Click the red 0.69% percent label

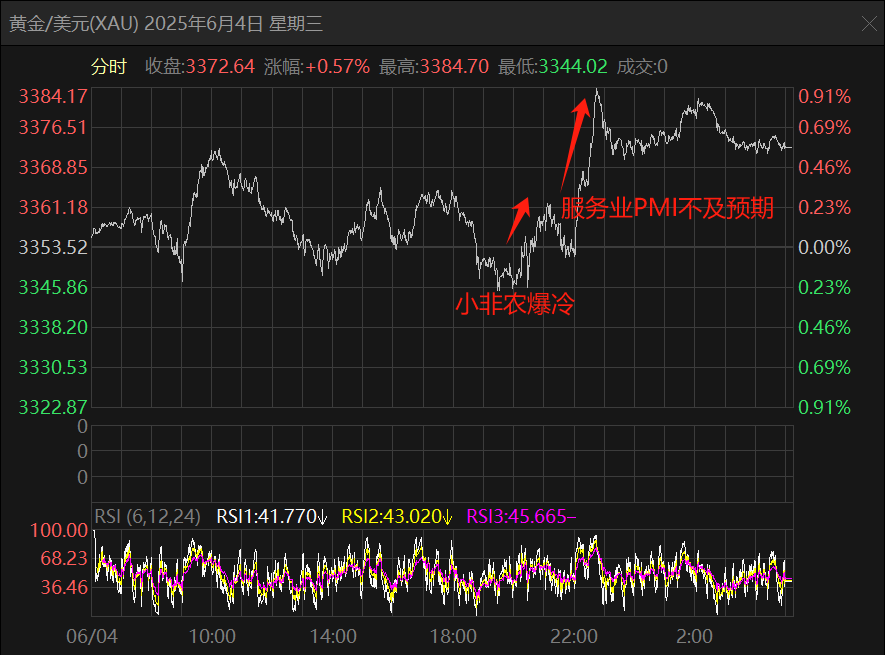[824, 128]
